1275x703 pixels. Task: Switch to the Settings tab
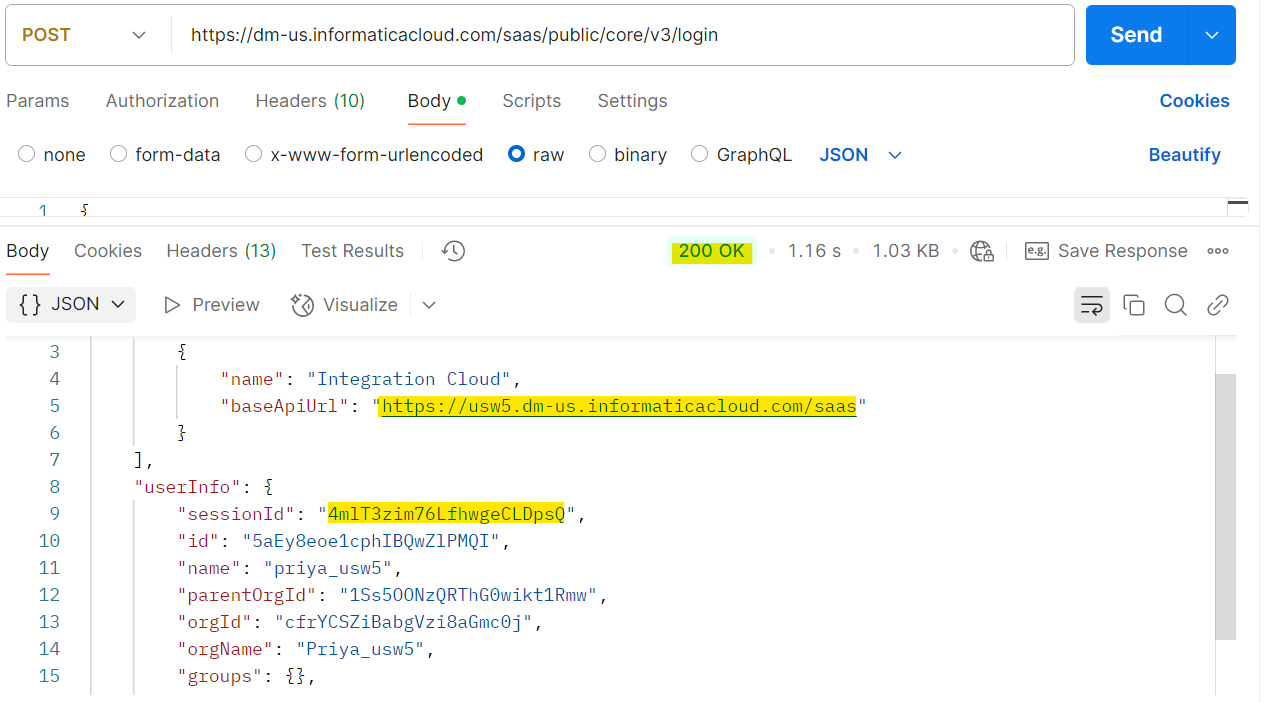point(632,101)
